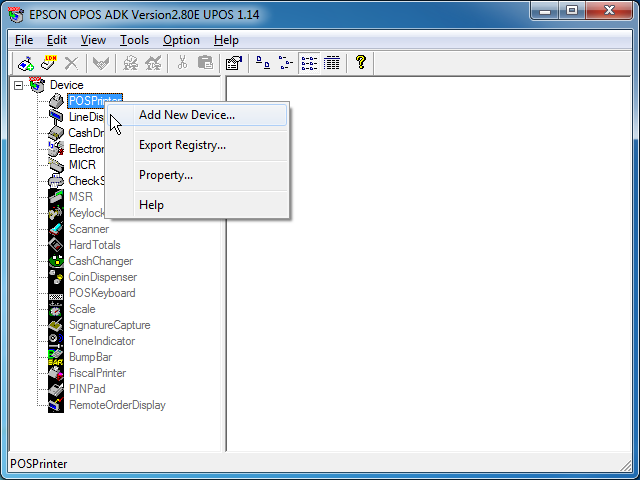Choose Help from the context menu
640x480 pixels.
click(197, 205)
